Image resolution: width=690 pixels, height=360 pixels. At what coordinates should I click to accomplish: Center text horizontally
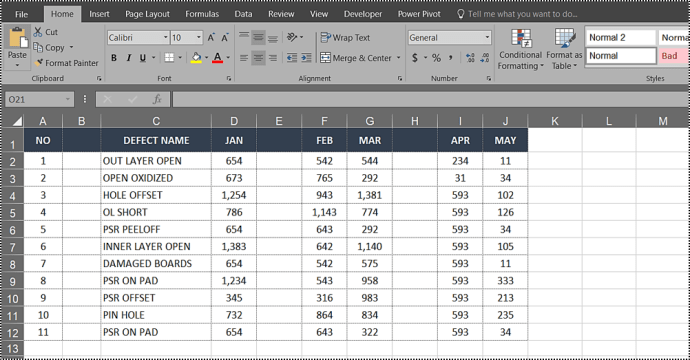tap(258, 58)
